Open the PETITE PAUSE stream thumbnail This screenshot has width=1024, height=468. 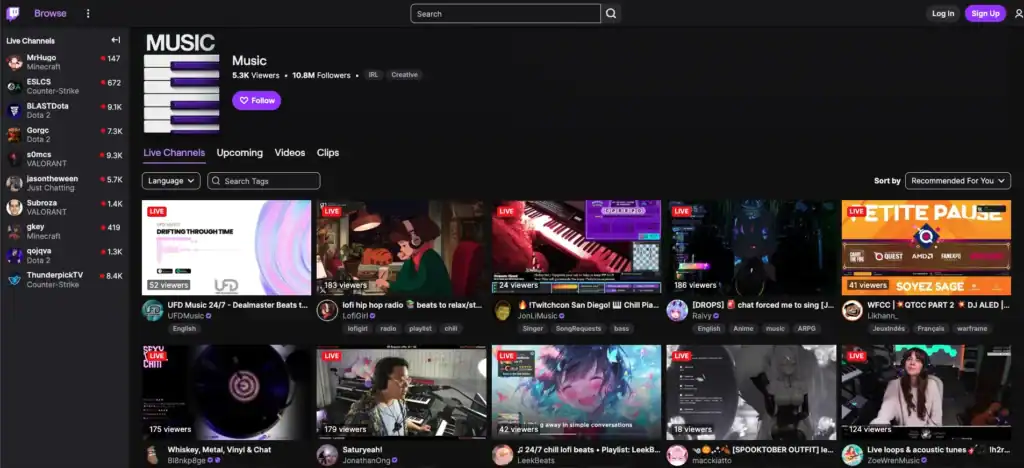[927, 248]
